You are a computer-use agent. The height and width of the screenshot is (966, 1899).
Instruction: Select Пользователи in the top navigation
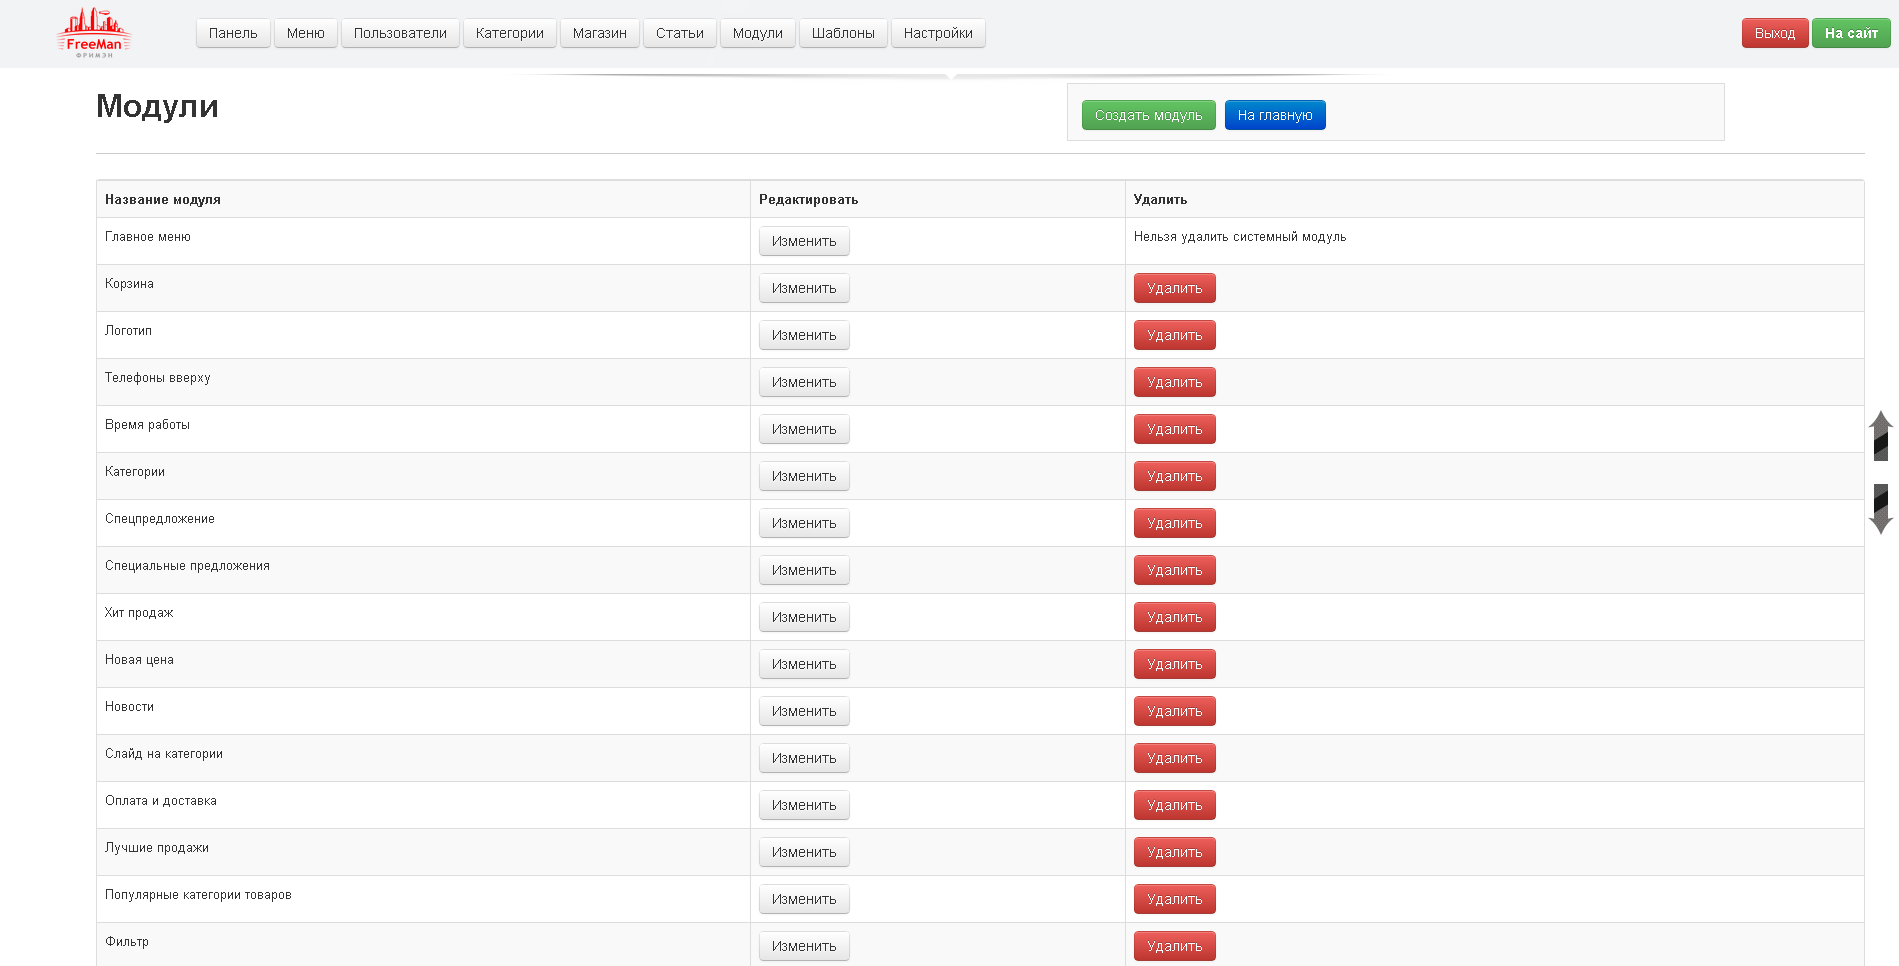pyautogui.click(x=400, y=33)
